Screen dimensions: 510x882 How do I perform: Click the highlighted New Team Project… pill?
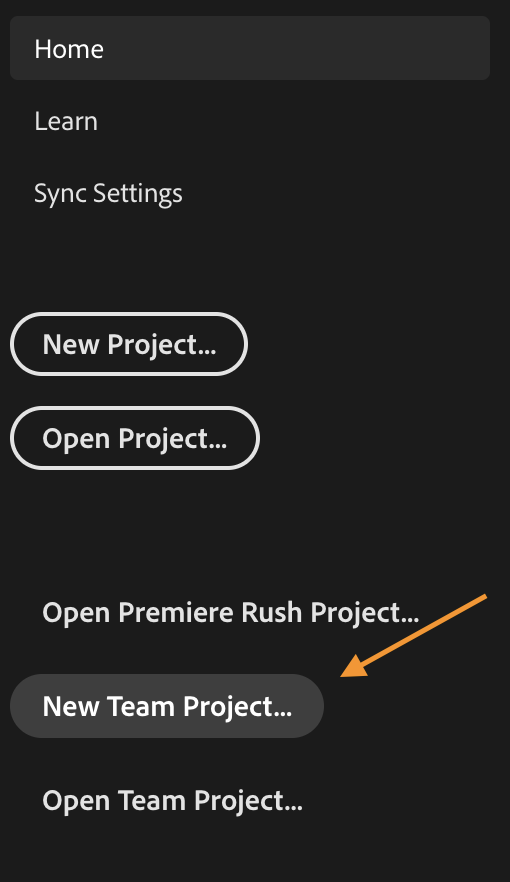pyautogui.click(x=167, y=706)
